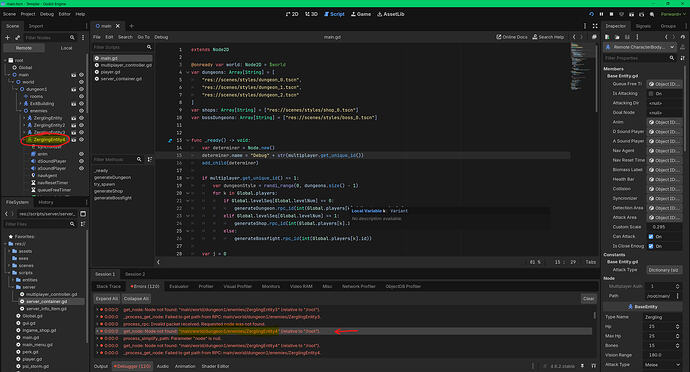Viewport: 690px width, 372px height.
Task: Click the Collapse All button
Action: pyautogui.click(x=136, y=298)
